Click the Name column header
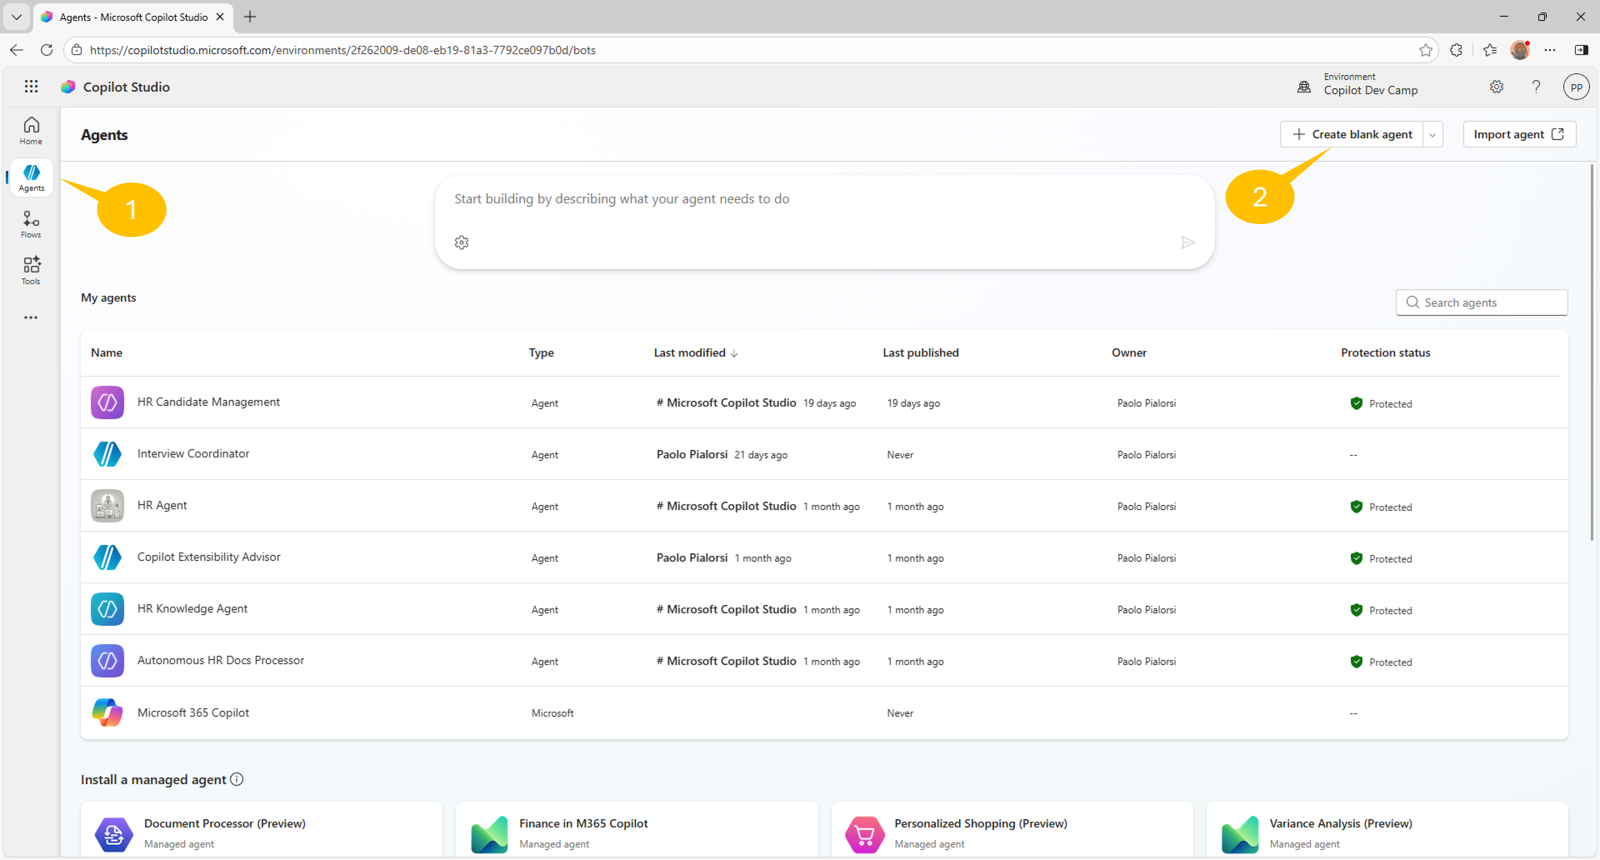This screenshot has height=860, width=1600. pos(106,353)
